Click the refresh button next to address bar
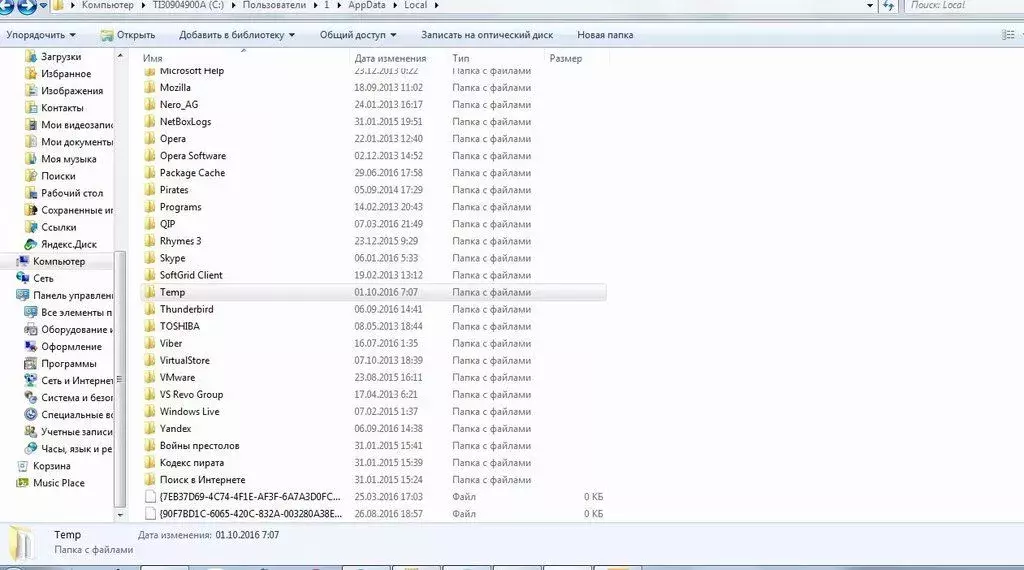 [888, 5]
